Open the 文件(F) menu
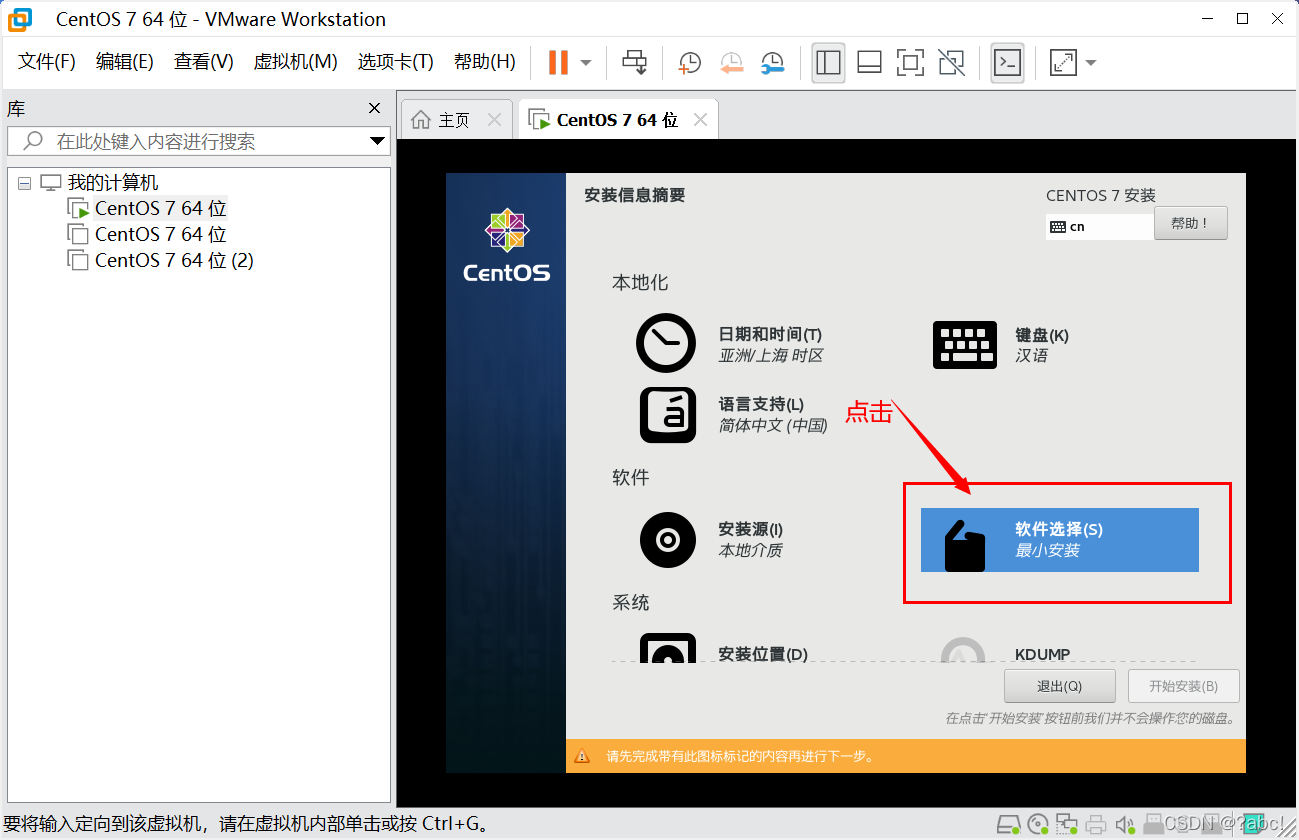Screen dimensions: 1299x840 (x=47, y=62)
